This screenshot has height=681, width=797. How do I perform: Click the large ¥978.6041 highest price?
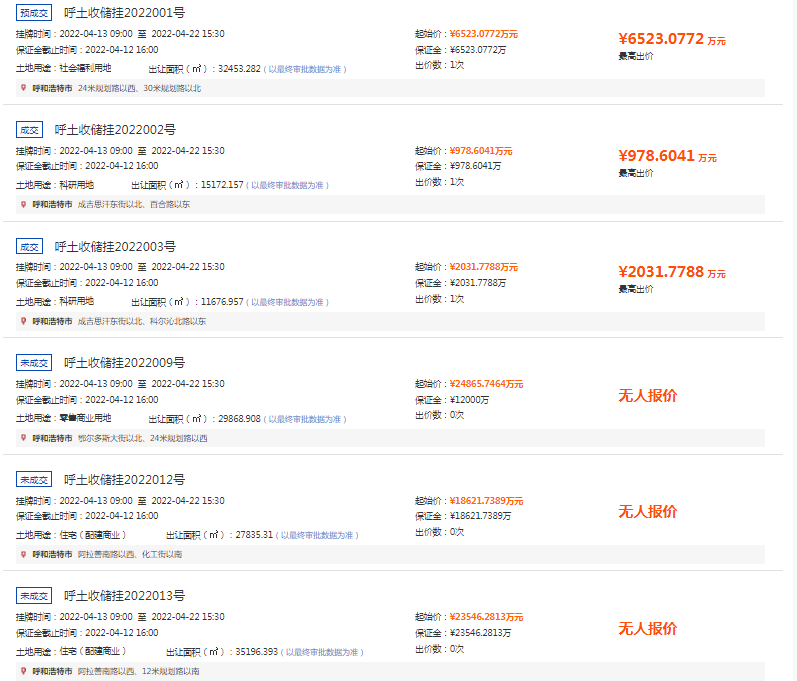pyautogui.click(x=656, y=156)
